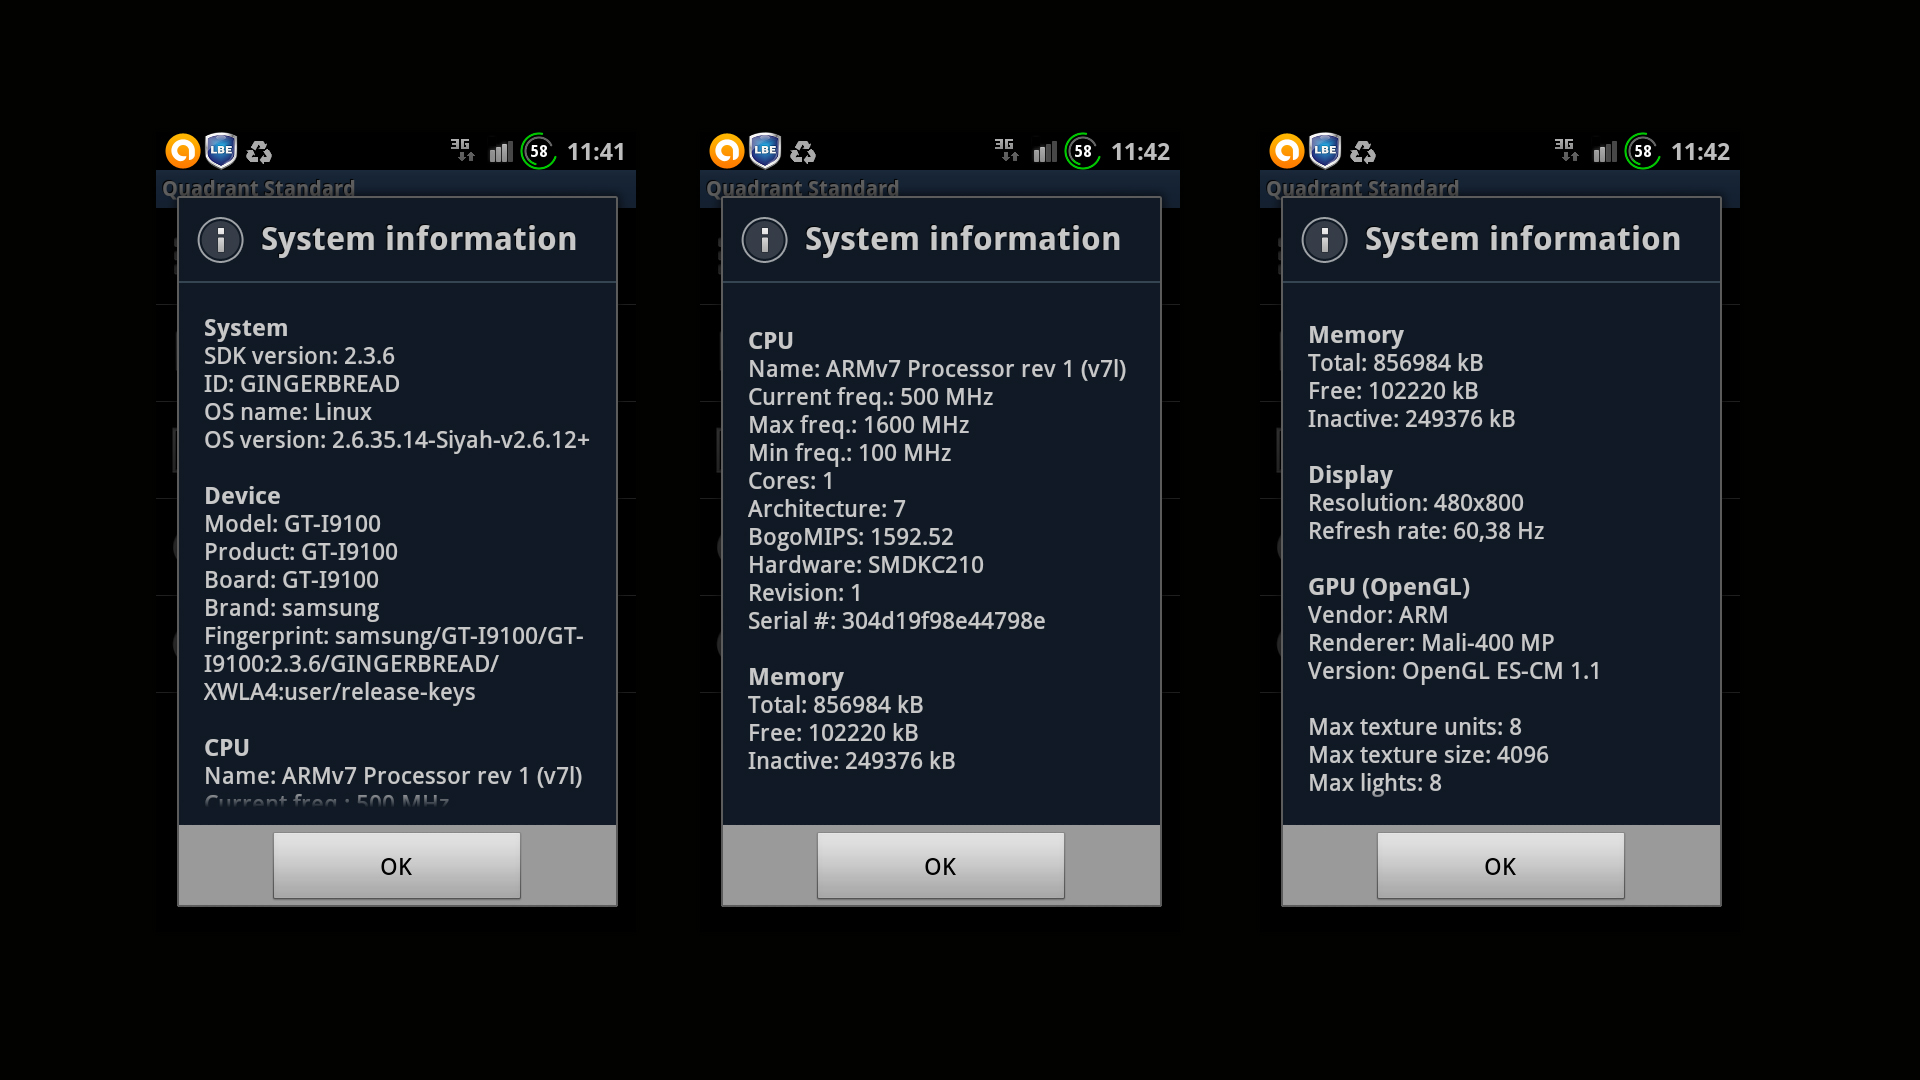Click OK in the right dialog

[x=1501, y=866]
